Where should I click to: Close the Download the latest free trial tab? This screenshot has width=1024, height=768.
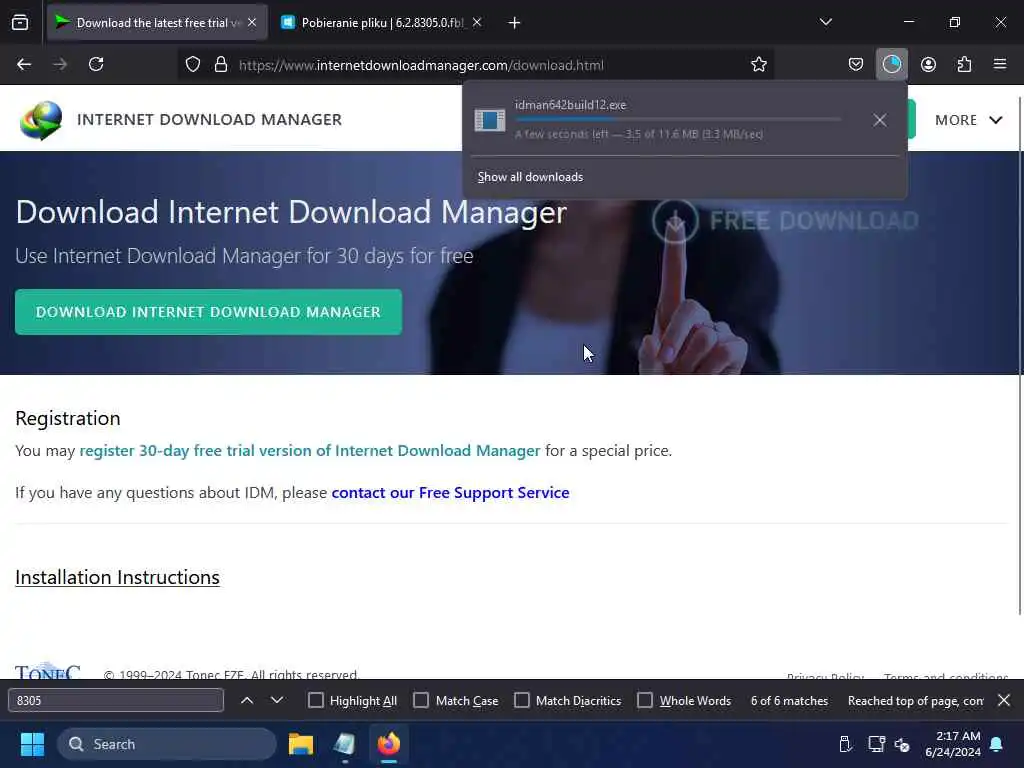click(x=252, y=22)
